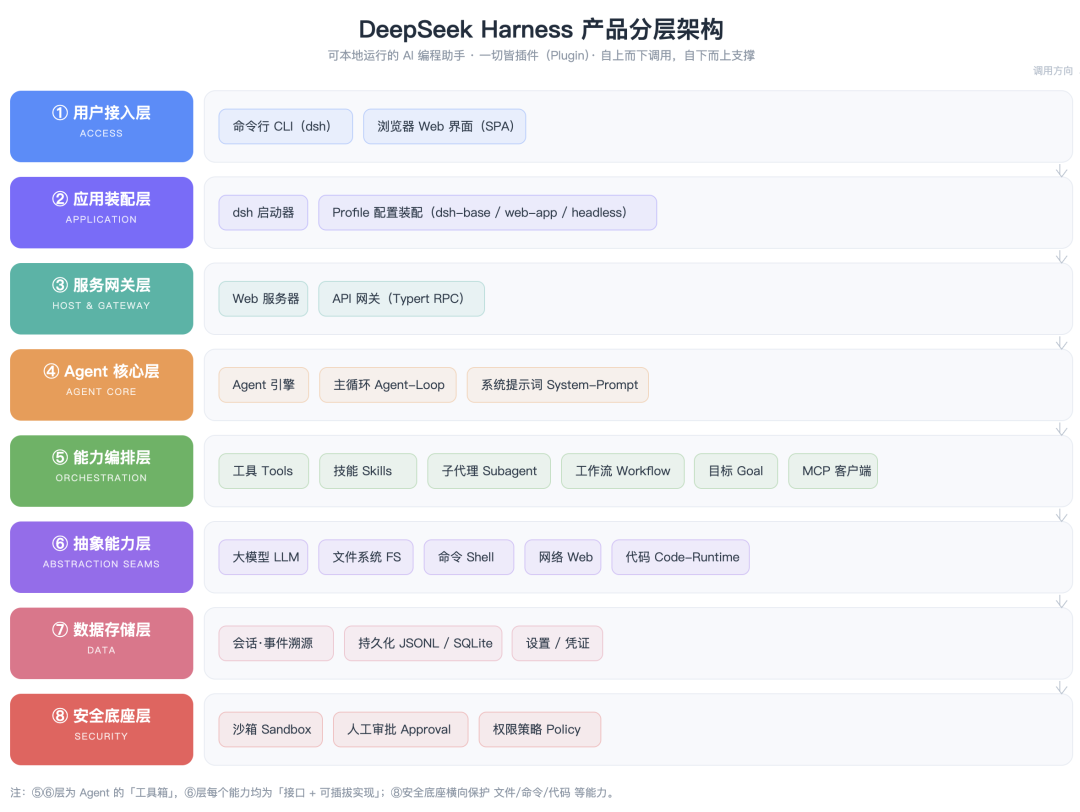
Task: Select the 文件系统 FS chip
Action: [x=366, y=556]
